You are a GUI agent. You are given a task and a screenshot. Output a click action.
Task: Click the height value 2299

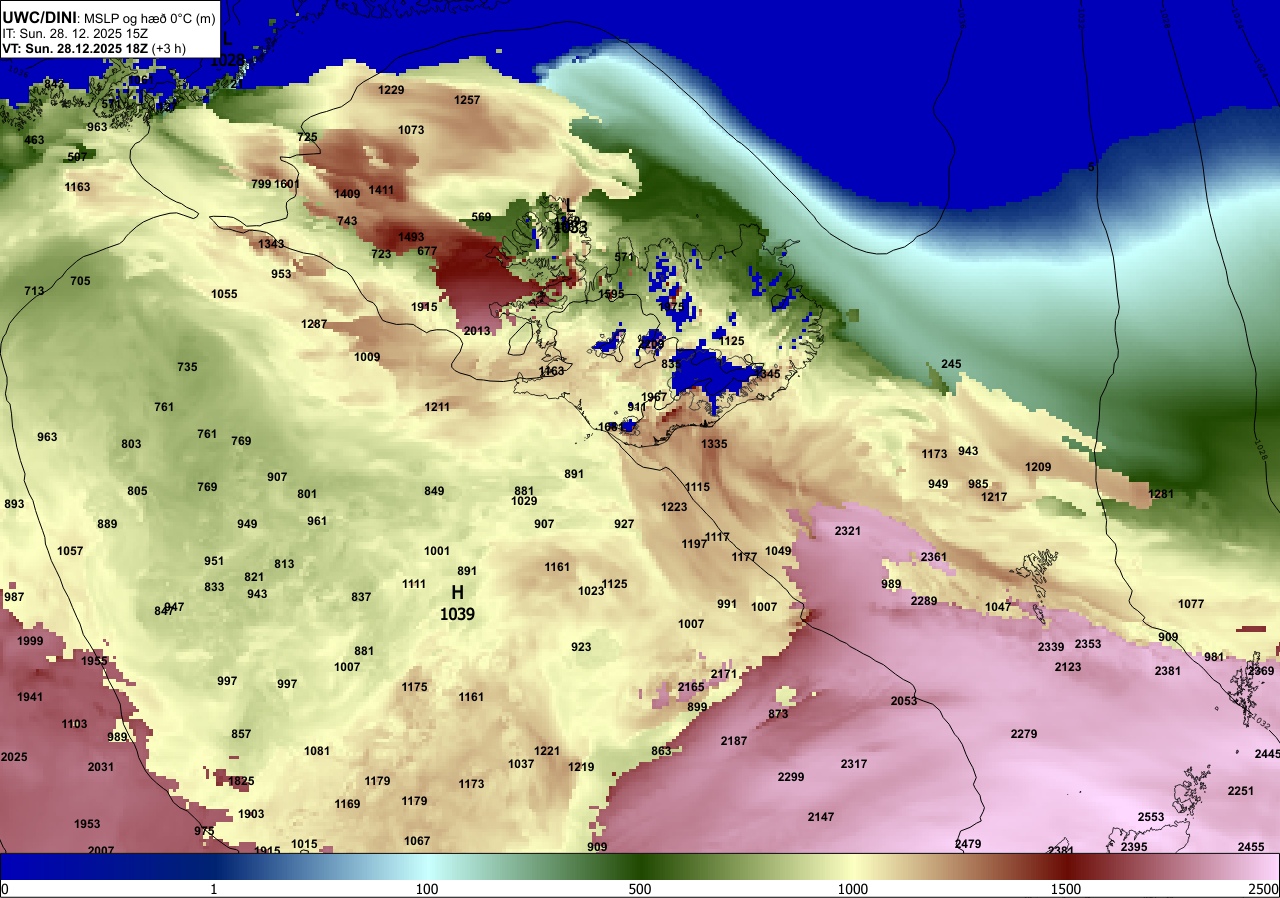[x=791, y=777]
